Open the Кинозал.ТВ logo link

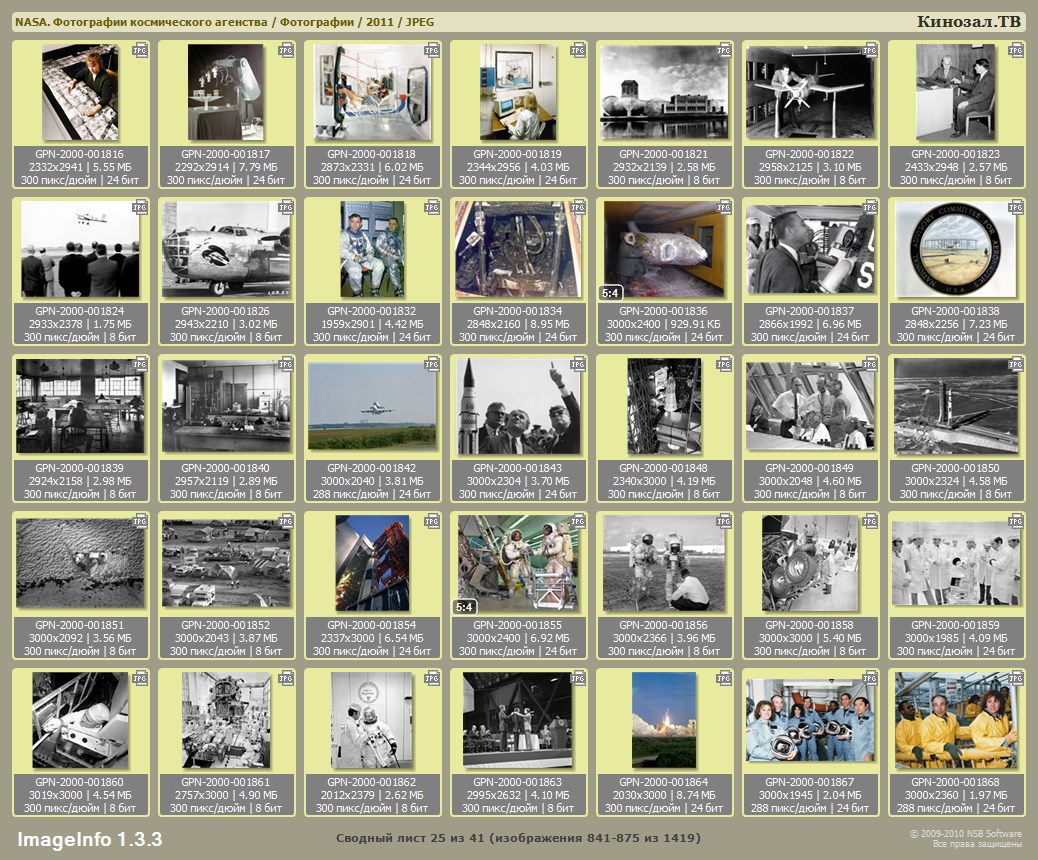pos(968,22)
